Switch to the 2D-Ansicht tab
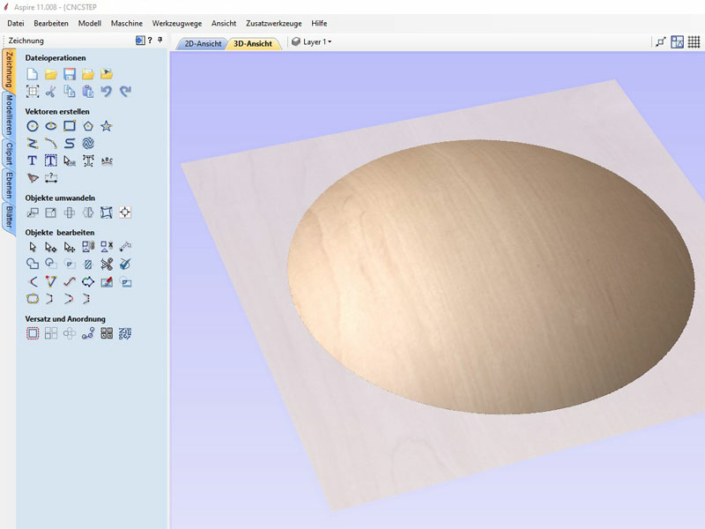This screenshot has height=529, width=705. (203, 44)
